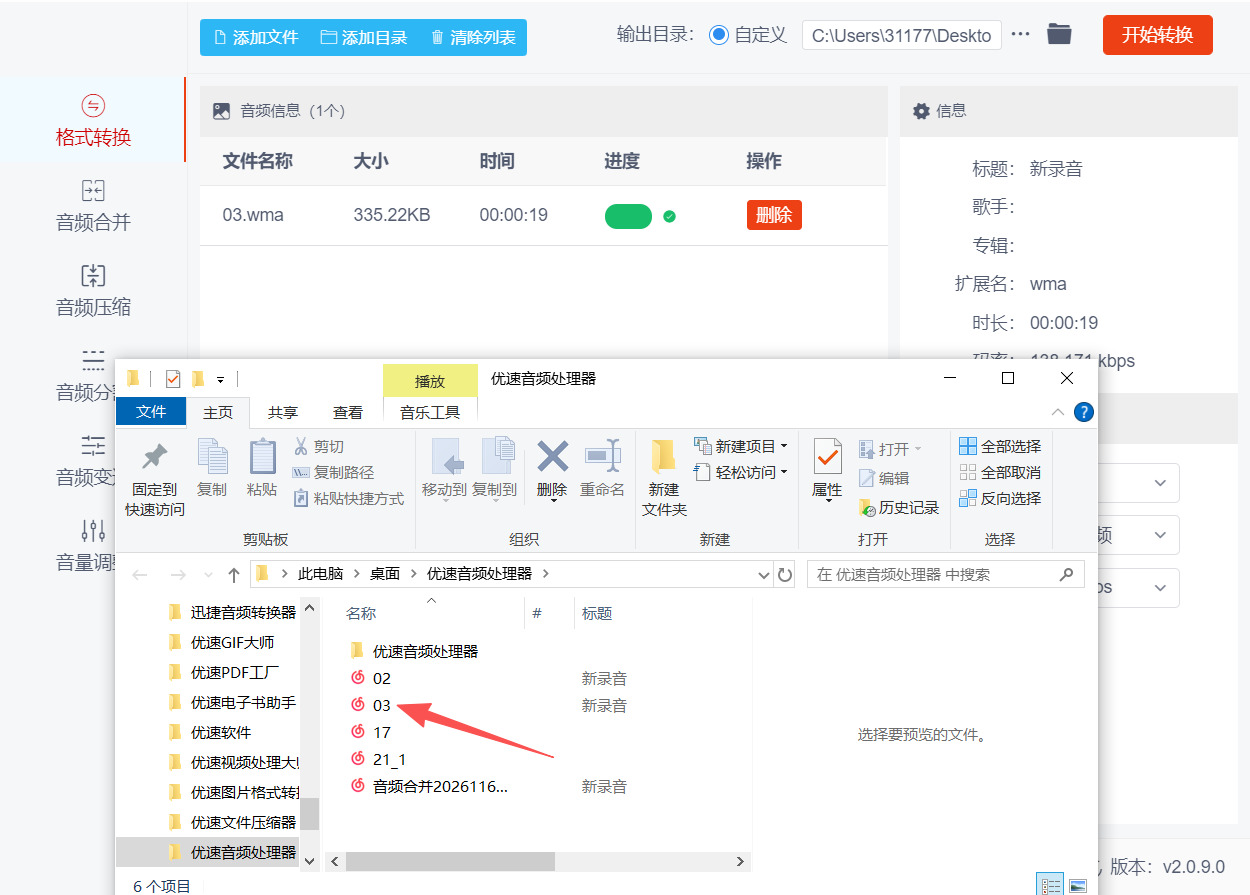Screen dimensions: 1250x895
Task: Click the output directory path field
Action: pos(900,35)
